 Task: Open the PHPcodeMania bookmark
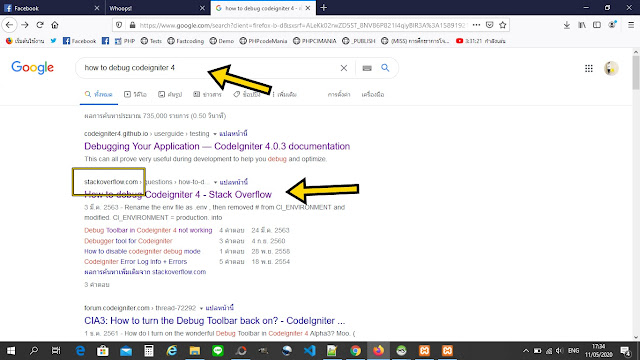point(263,41)
